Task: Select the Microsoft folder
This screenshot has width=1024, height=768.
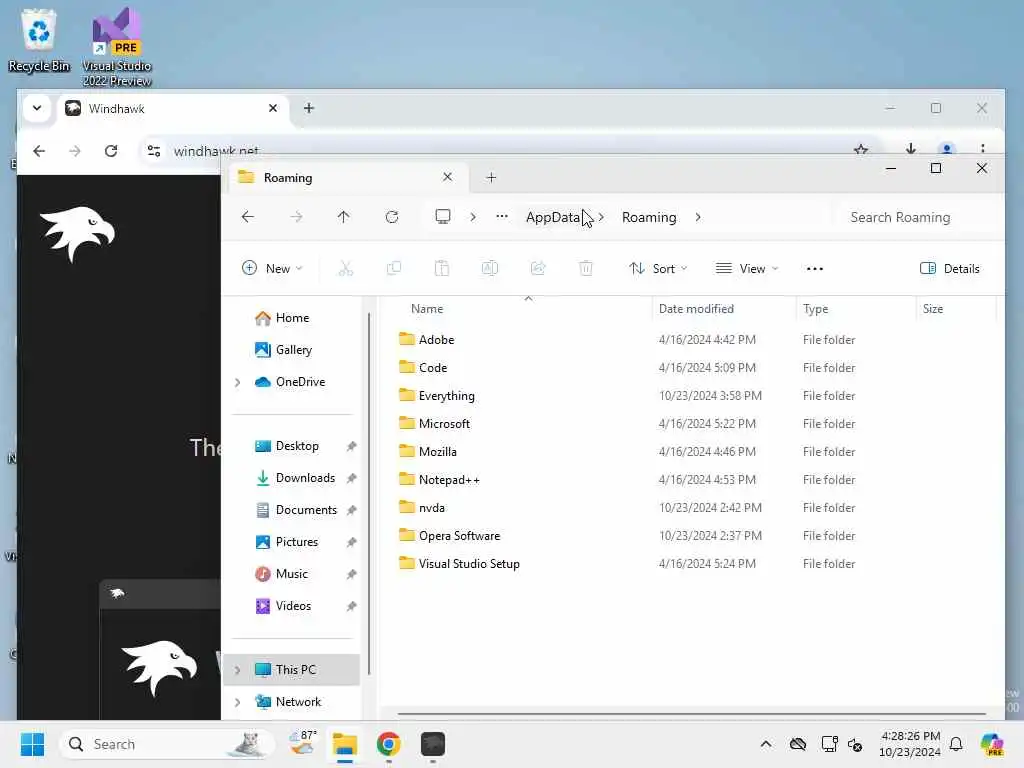Action: click(x=434, y=424)
